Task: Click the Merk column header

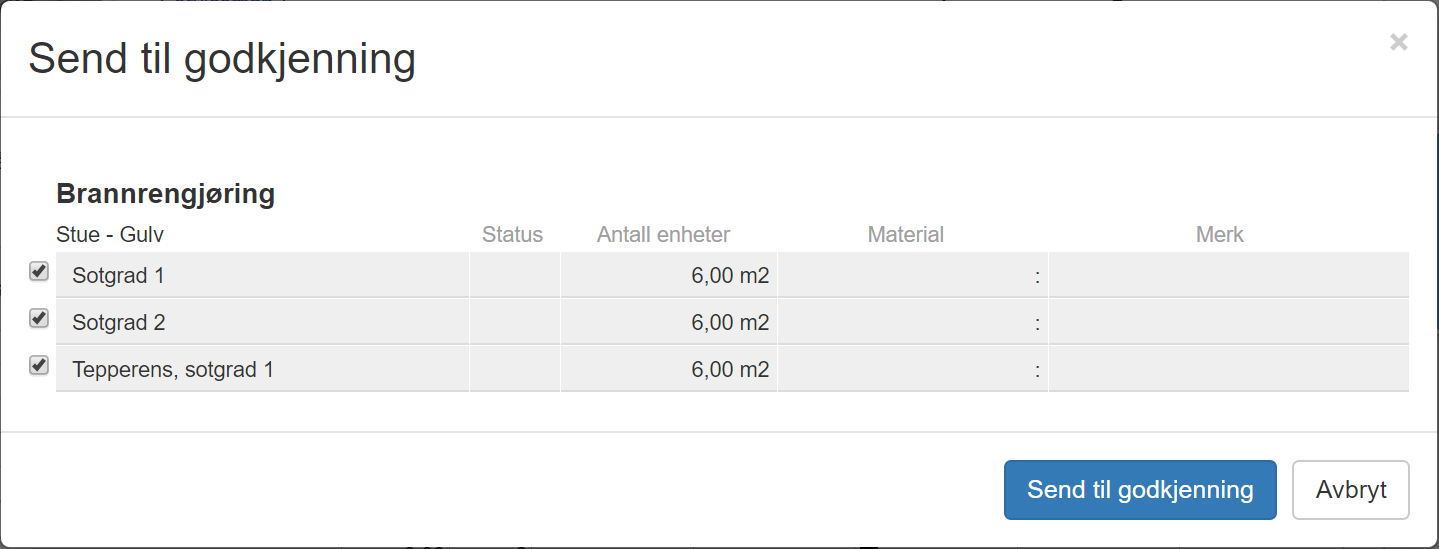Action: point(1219,235)
